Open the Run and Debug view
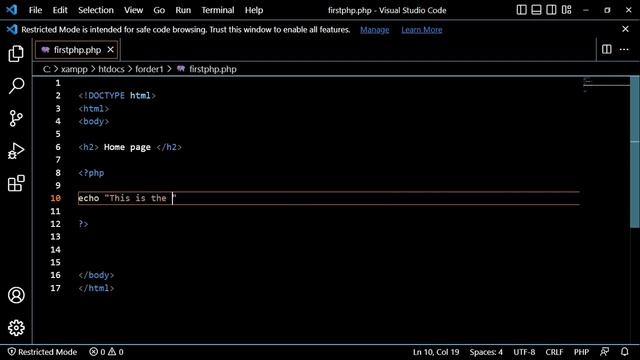This screenshot has width=640, height=360. (x=16, y=151)
